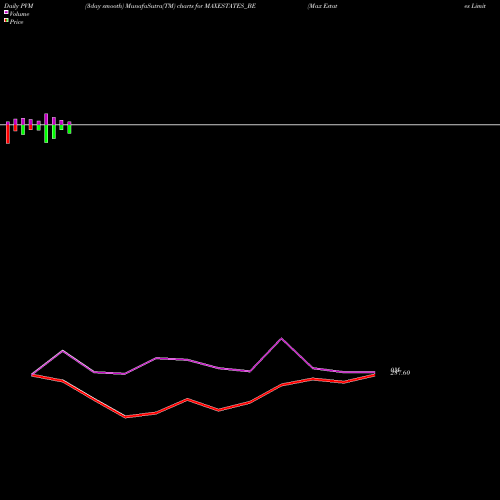This screenshot has height=500, width=500.
Task: Click the 'Price' legend label
Action: [16, 22]
